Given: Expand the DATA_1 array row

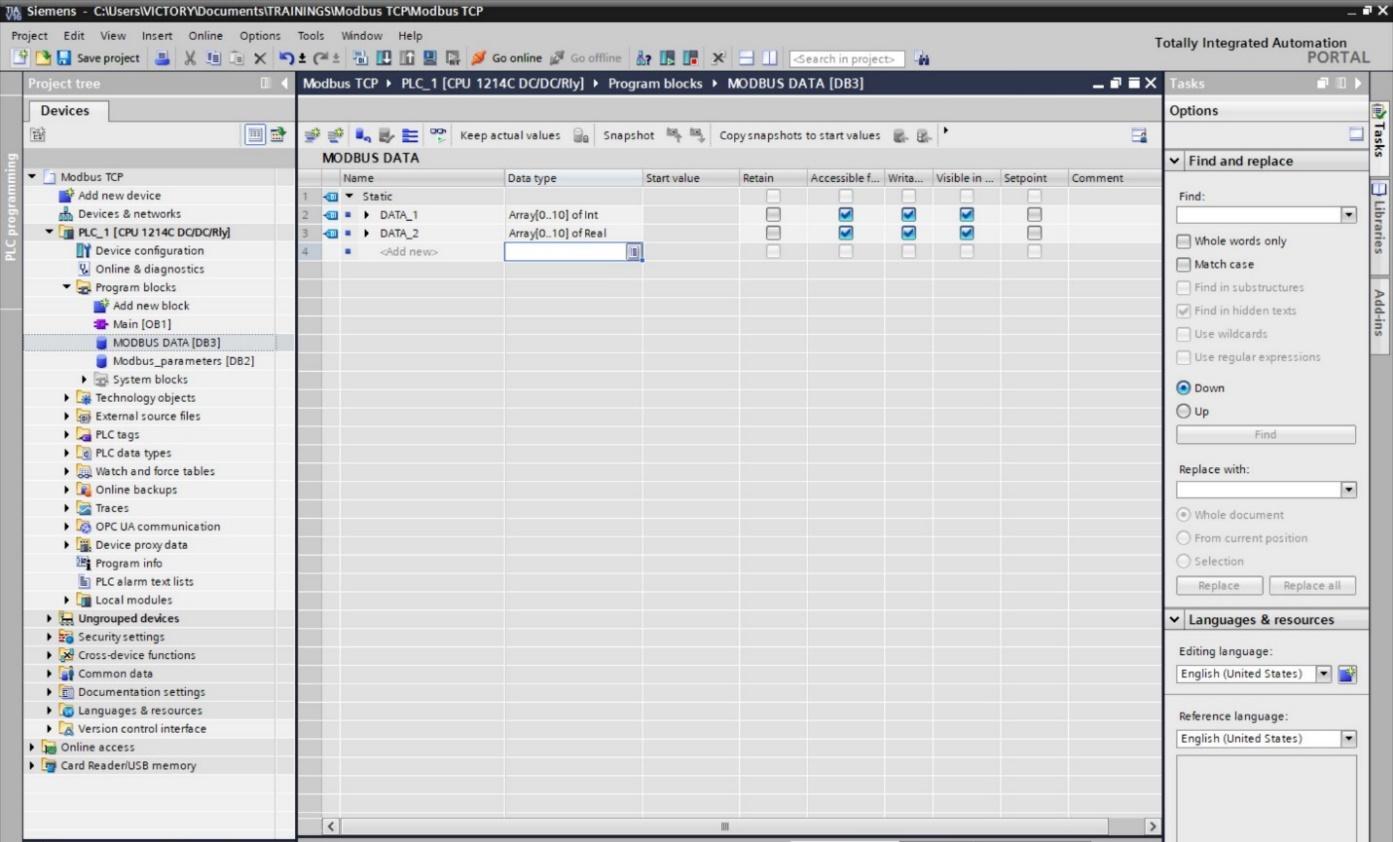Looking at the screenshot, I should pos(367,215).
